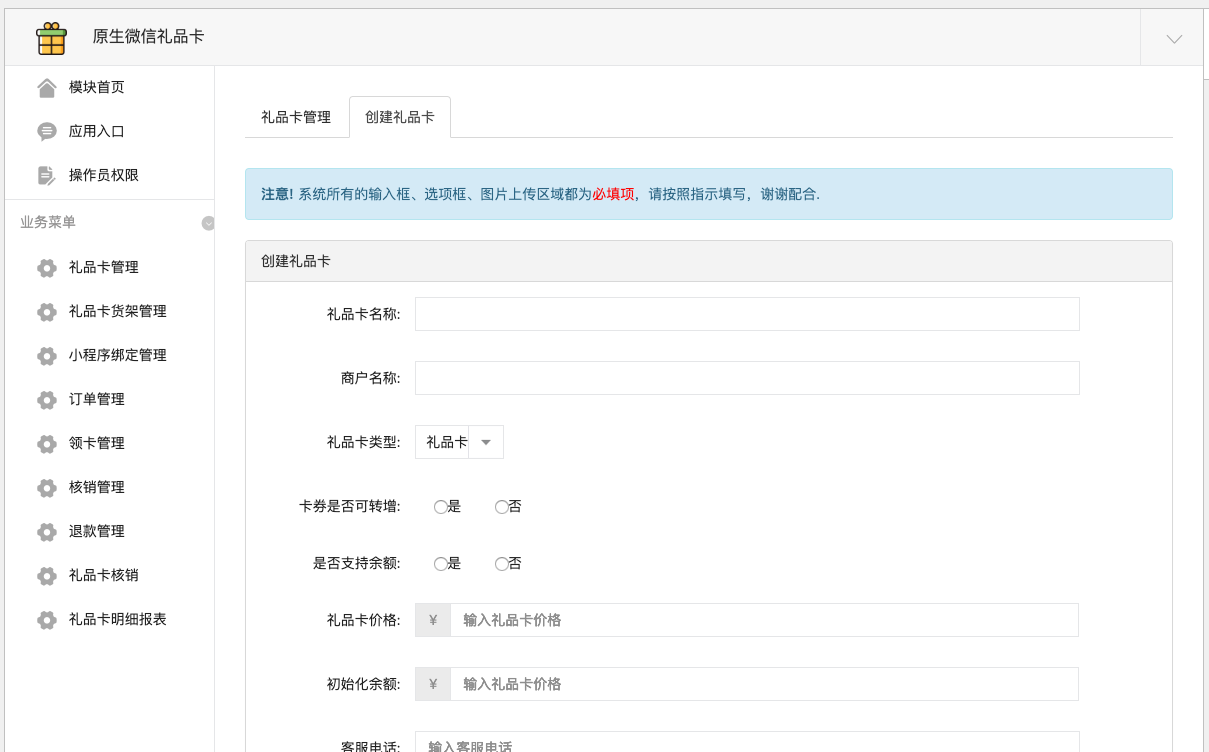Select 是 for 卡券是否可转增
The width and height of the screenshot is (1209, 752).
(x=440, y=507)
